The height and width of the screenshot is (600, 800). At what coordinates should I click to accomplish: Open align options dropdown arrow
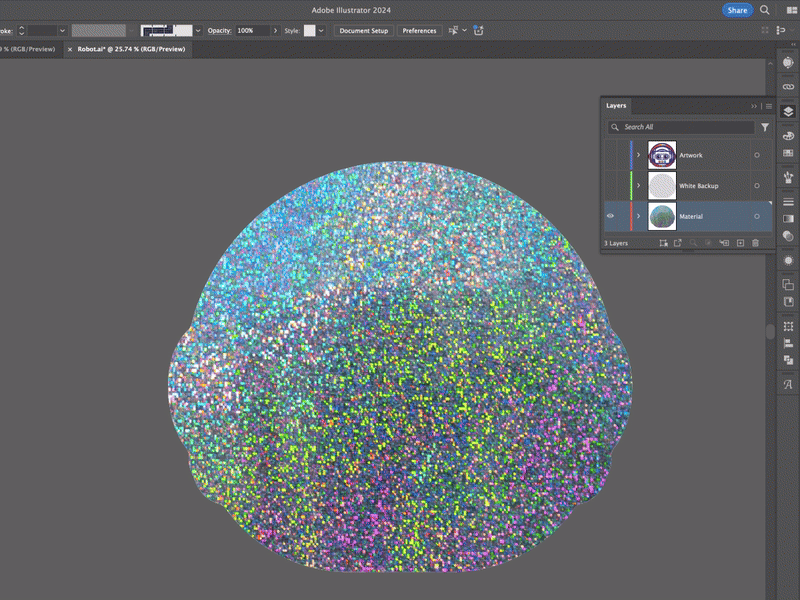pos(464,31)
